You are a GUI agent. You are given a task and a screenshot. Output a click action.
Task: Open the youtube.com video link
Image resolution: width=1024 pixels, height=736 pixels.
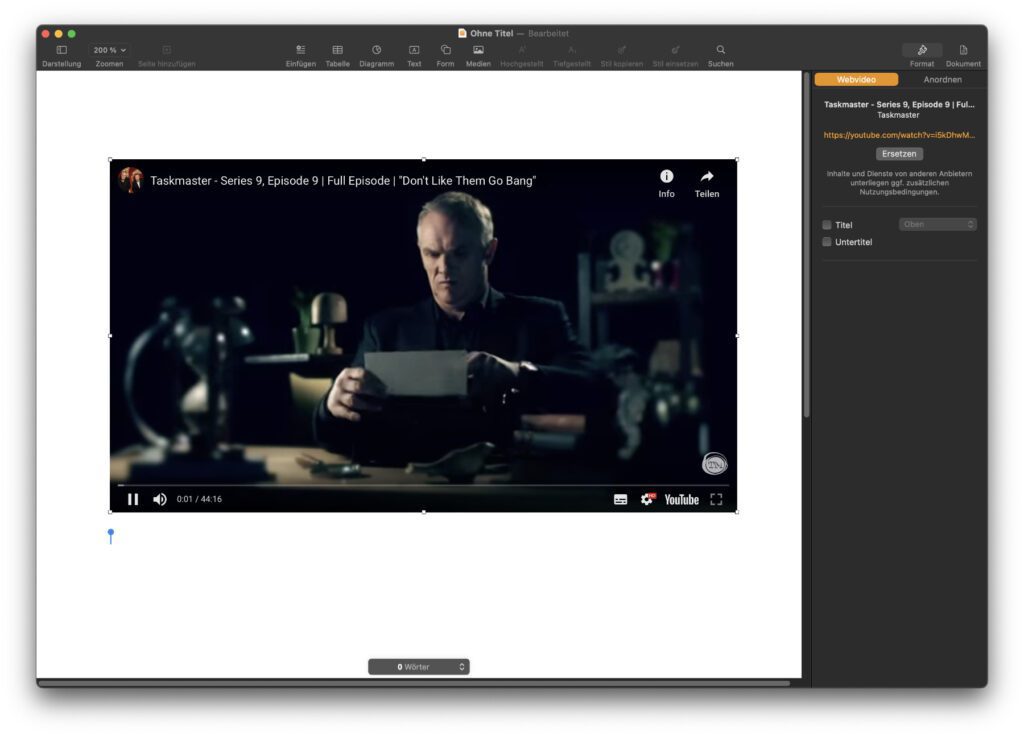[x=899, y=135]
